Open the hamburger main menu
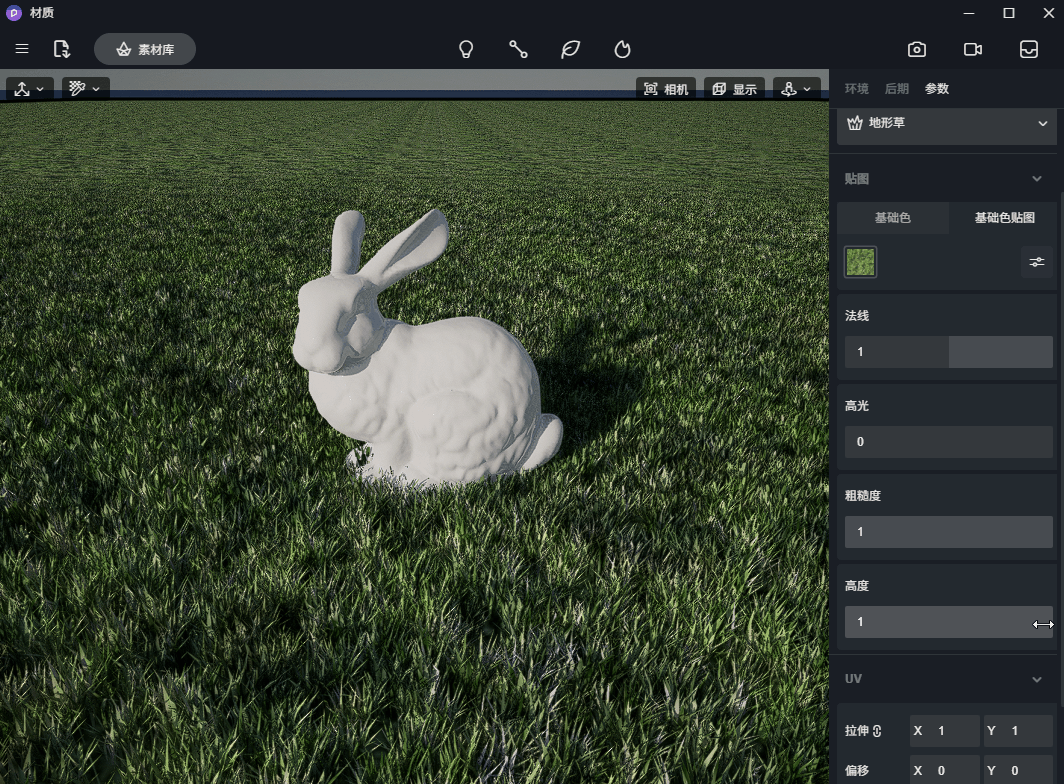The image size is (1064, 784). (x=22, y=49)
